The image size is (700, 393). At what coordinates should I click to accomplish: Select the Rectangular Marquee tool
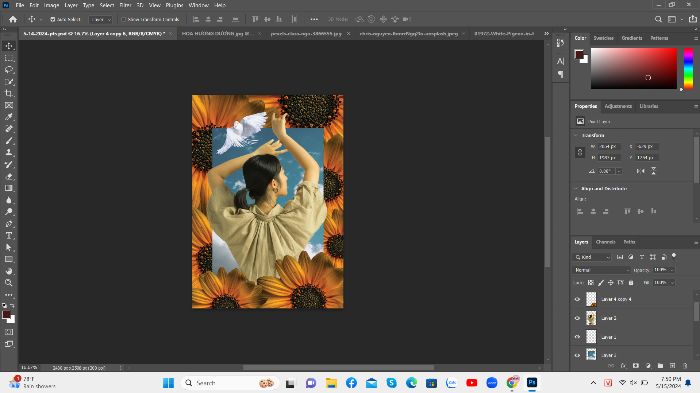coord(9,58)
